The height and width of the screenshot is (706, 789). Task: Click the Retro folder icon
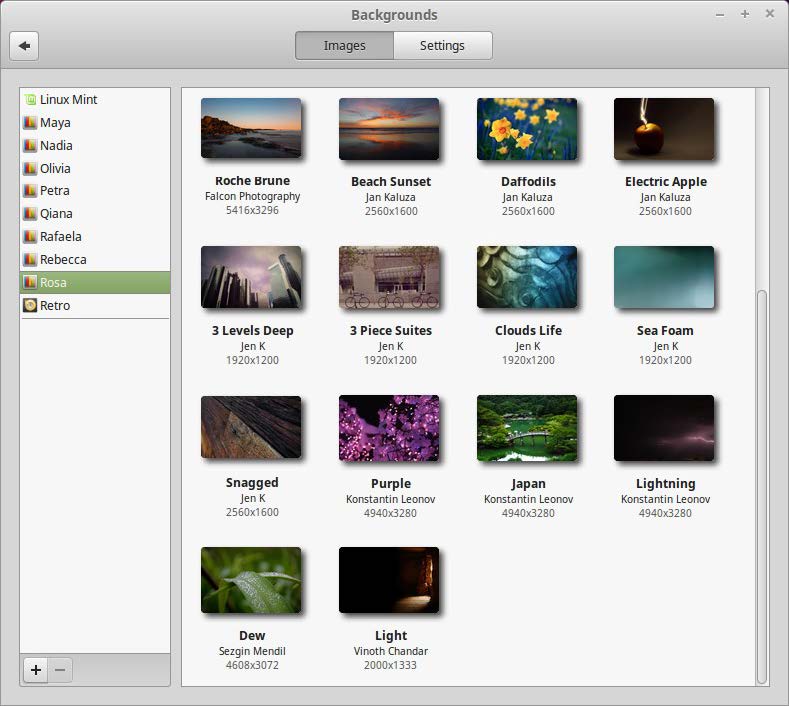[30, 306]
